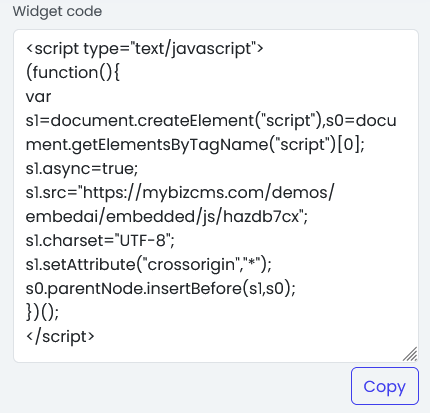Viewport: 430px width, 413px height.
Task: Click the s0.parentNode.insertBefore line
Action: pyautogui.click(x=161, y=288)
